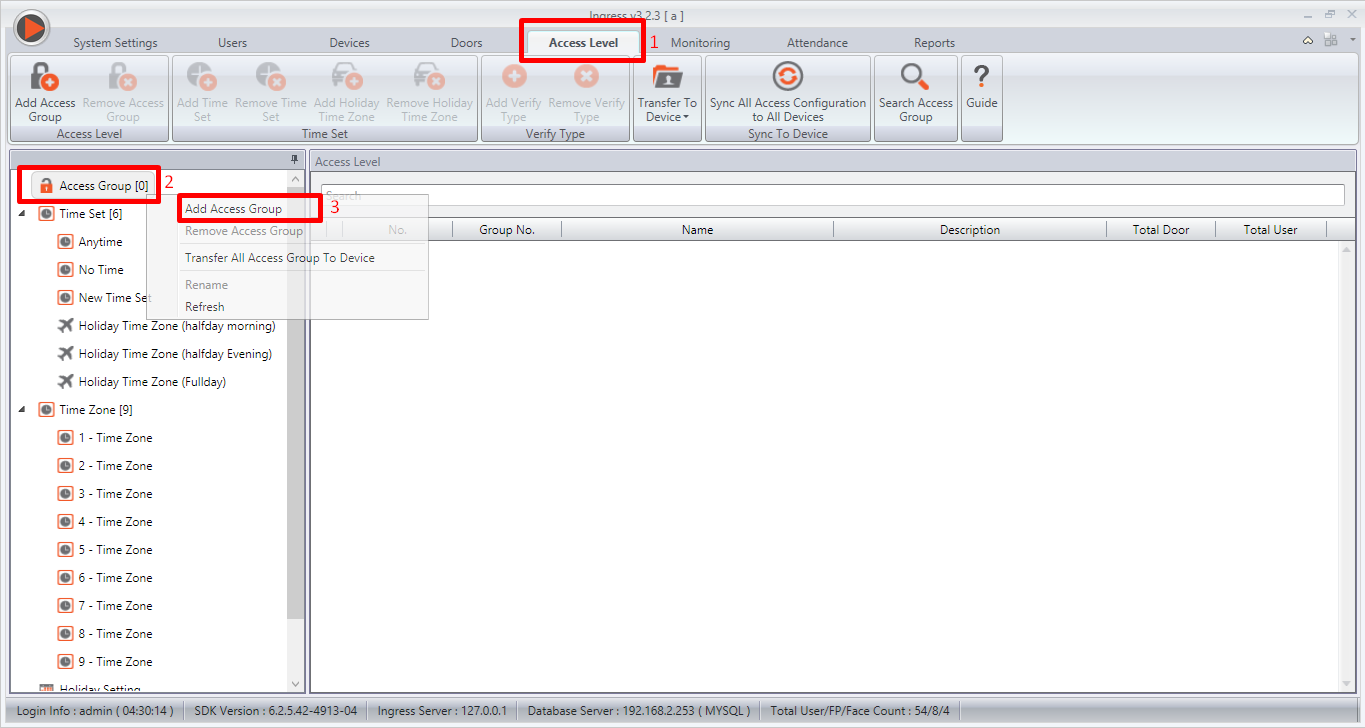Click the clock icon beside New Time Set
The image size is (1365, 728).
coord(66,298)
